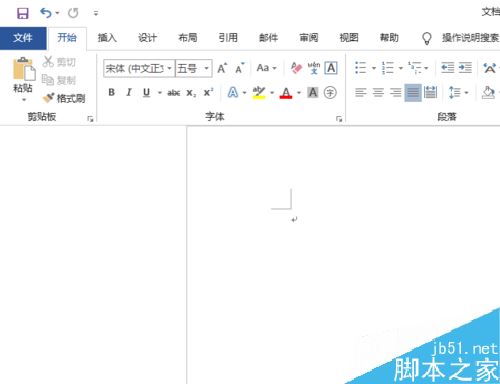Open the 视图 (View) tab
This screenshot has height=384, width=500.
[349, 38]
